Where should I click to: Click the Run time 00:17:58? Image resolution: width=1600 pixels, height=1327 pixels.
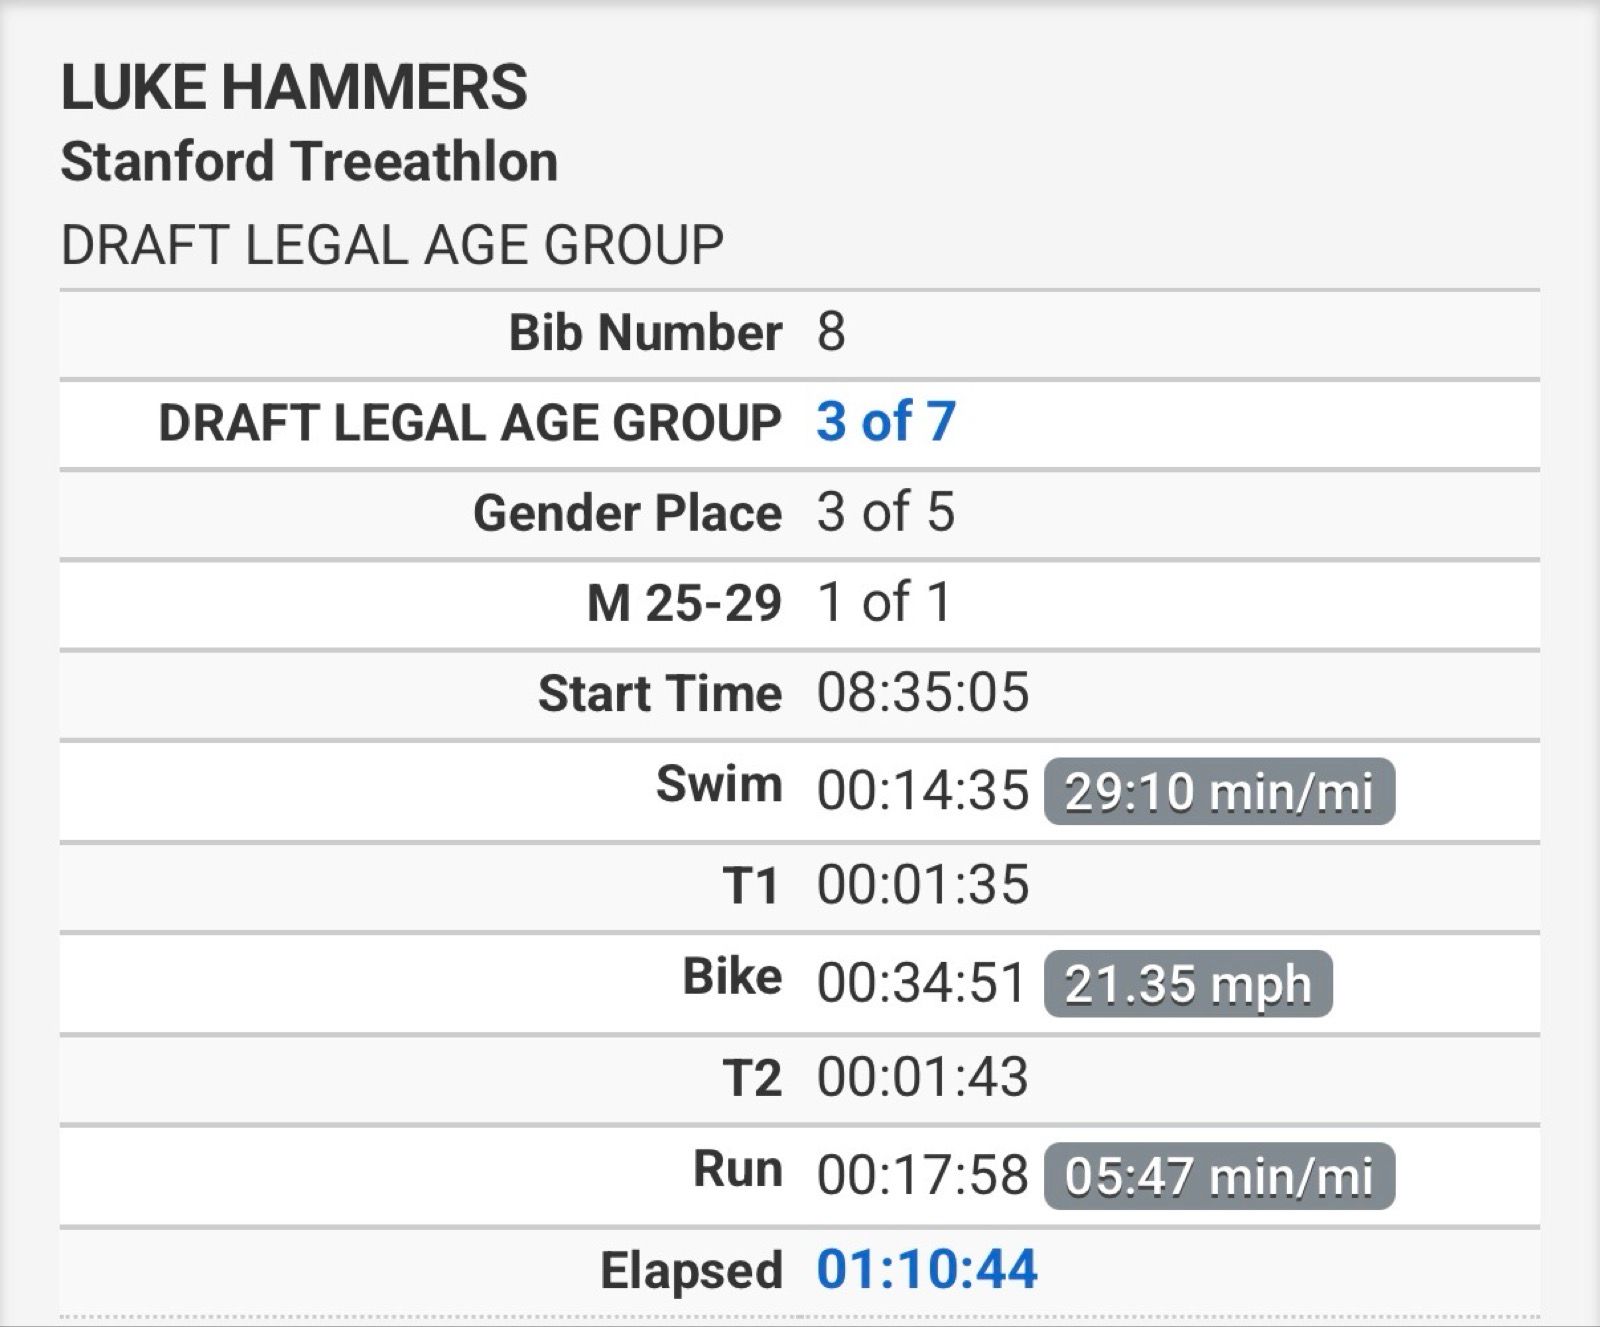922,1175
